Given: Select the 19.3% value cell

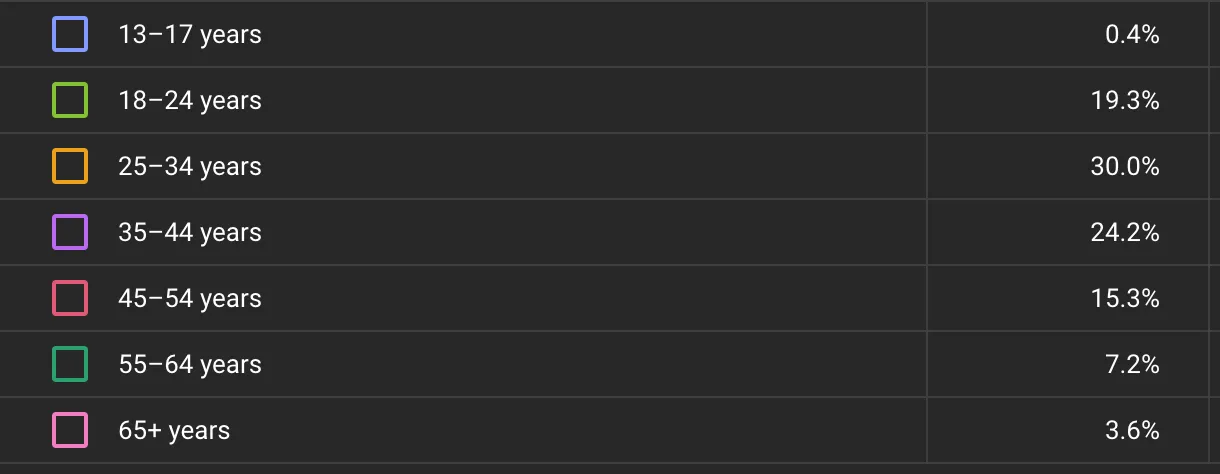Looking at the screenshot, I should tap(1125, 101).
